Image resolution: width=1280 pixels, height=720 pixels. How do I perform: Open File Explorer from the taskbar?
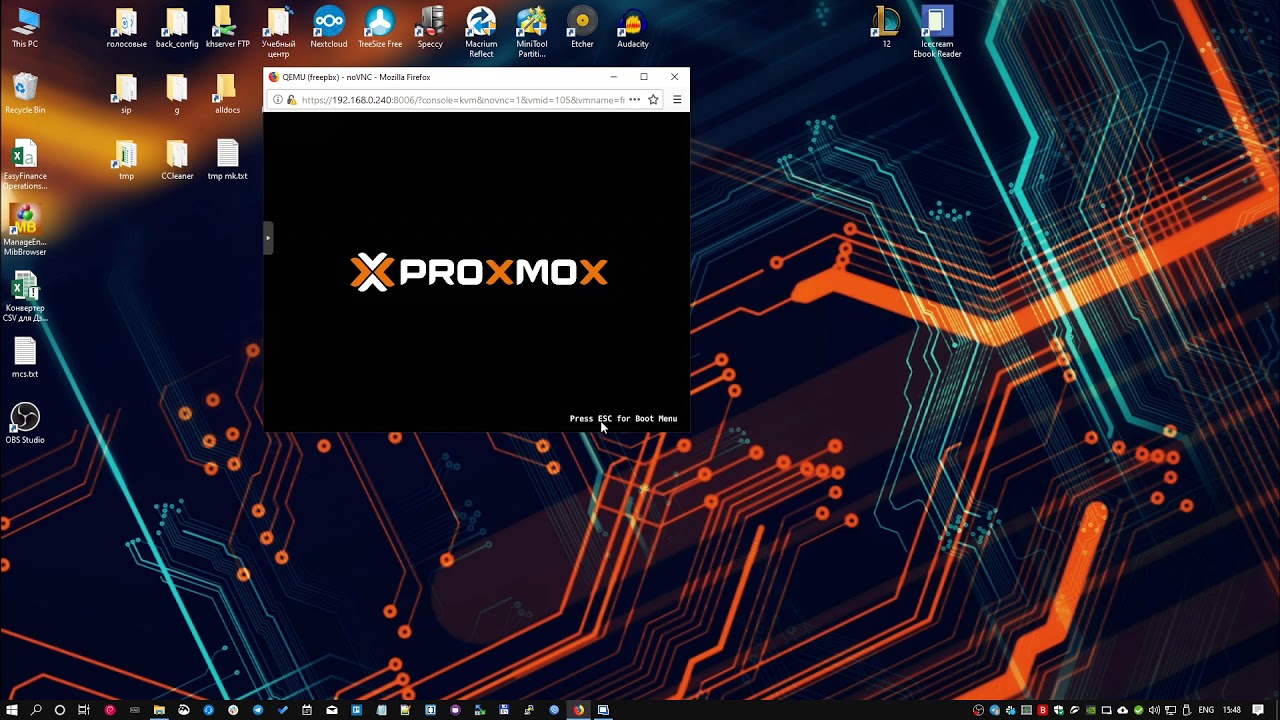(159, 710)
